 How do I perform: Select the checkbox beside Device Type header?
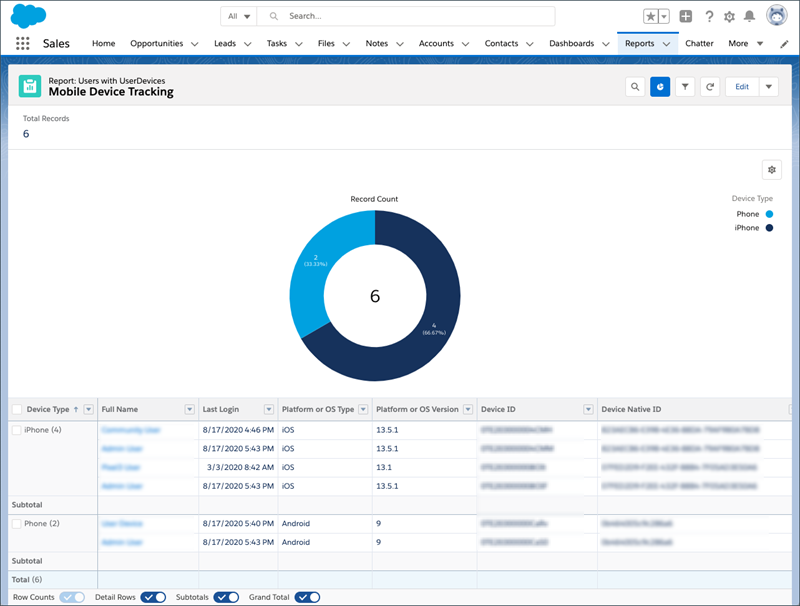point(15,408)
